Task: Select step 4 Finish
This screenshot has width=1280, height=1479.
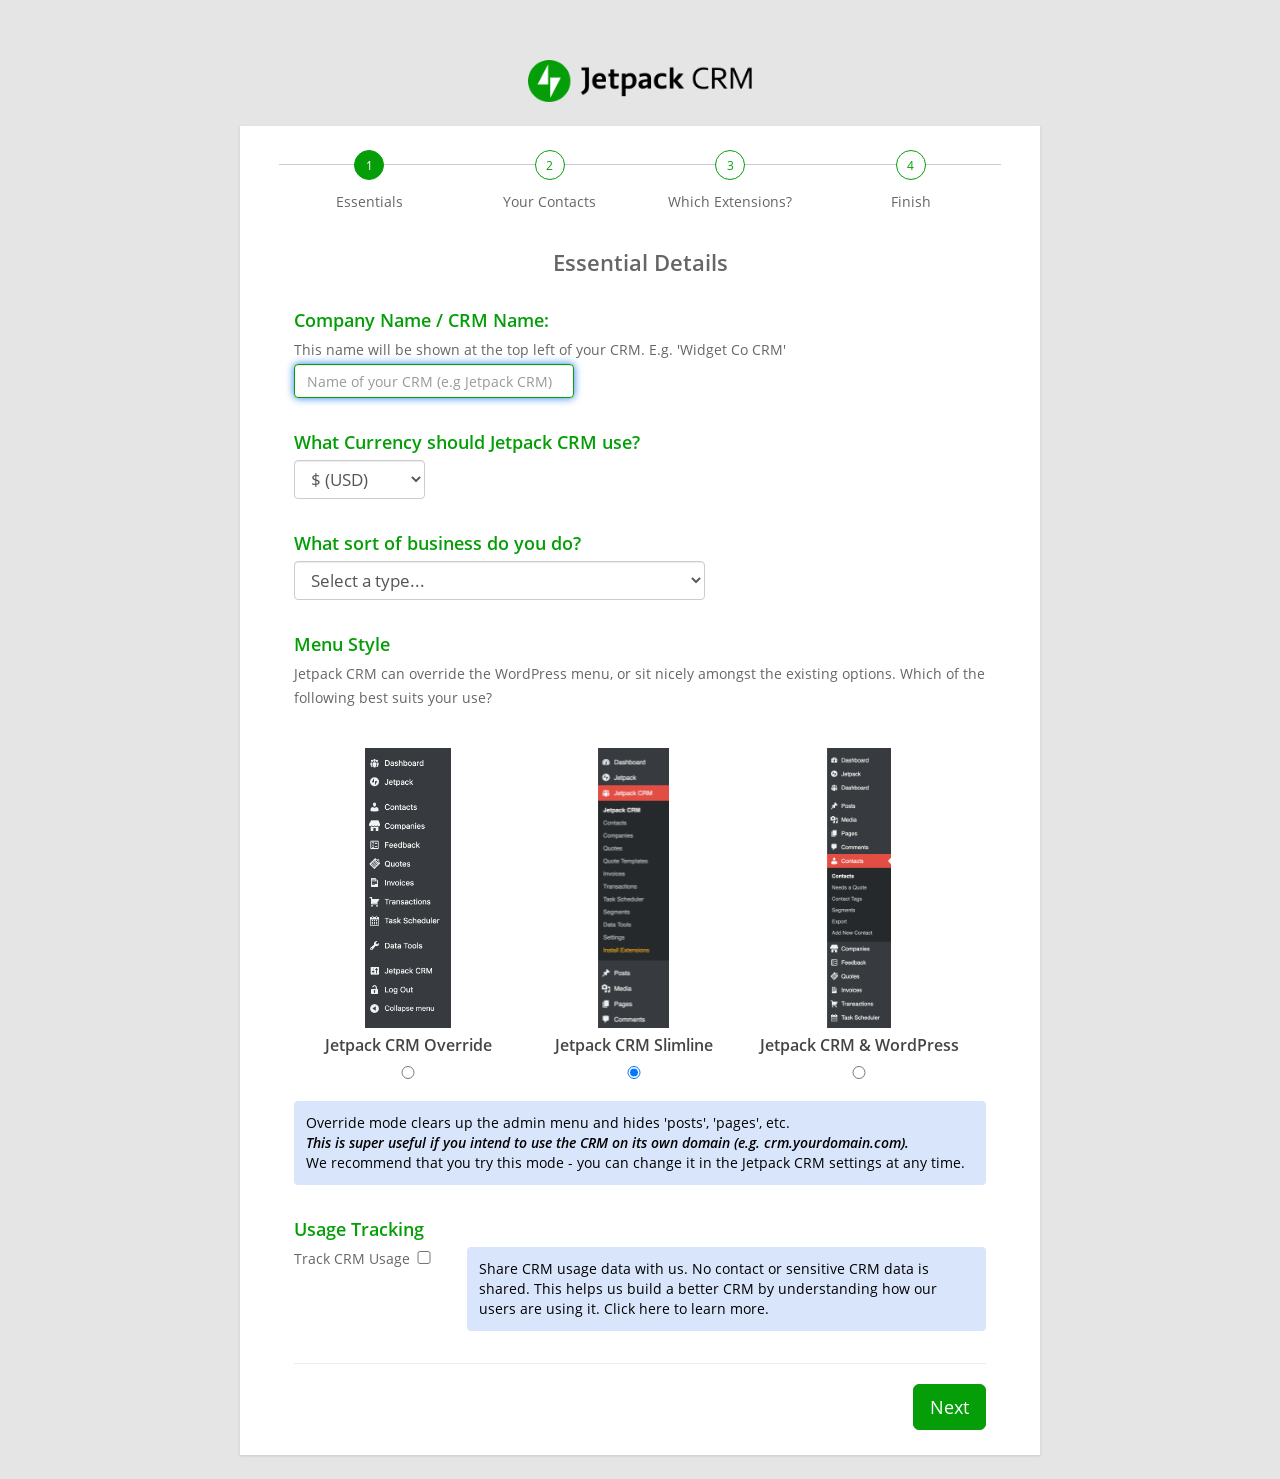Action: tap(911, 165)
